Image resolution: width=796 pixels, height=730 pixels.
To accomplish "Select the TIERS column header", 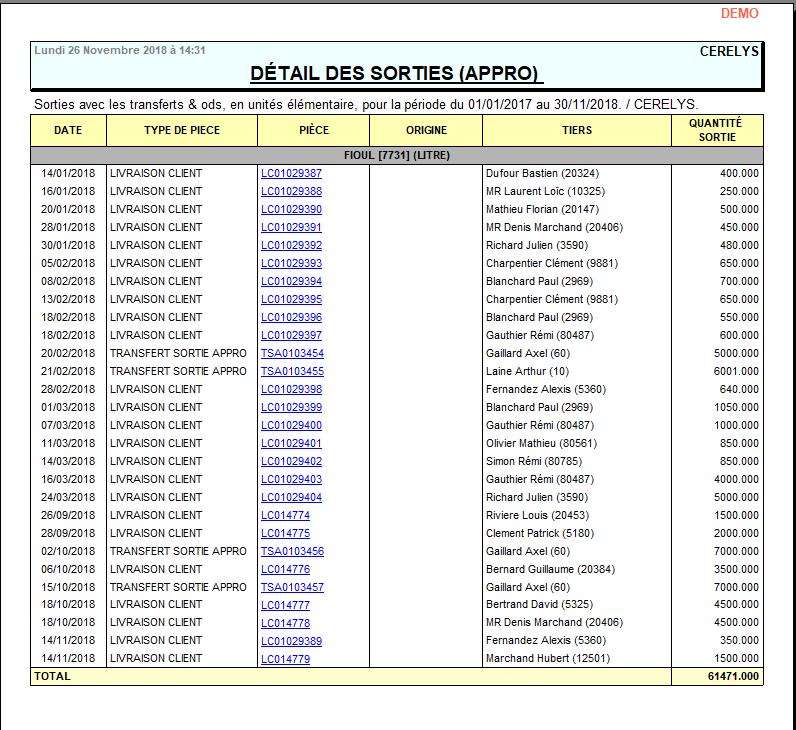I will 577,130.
